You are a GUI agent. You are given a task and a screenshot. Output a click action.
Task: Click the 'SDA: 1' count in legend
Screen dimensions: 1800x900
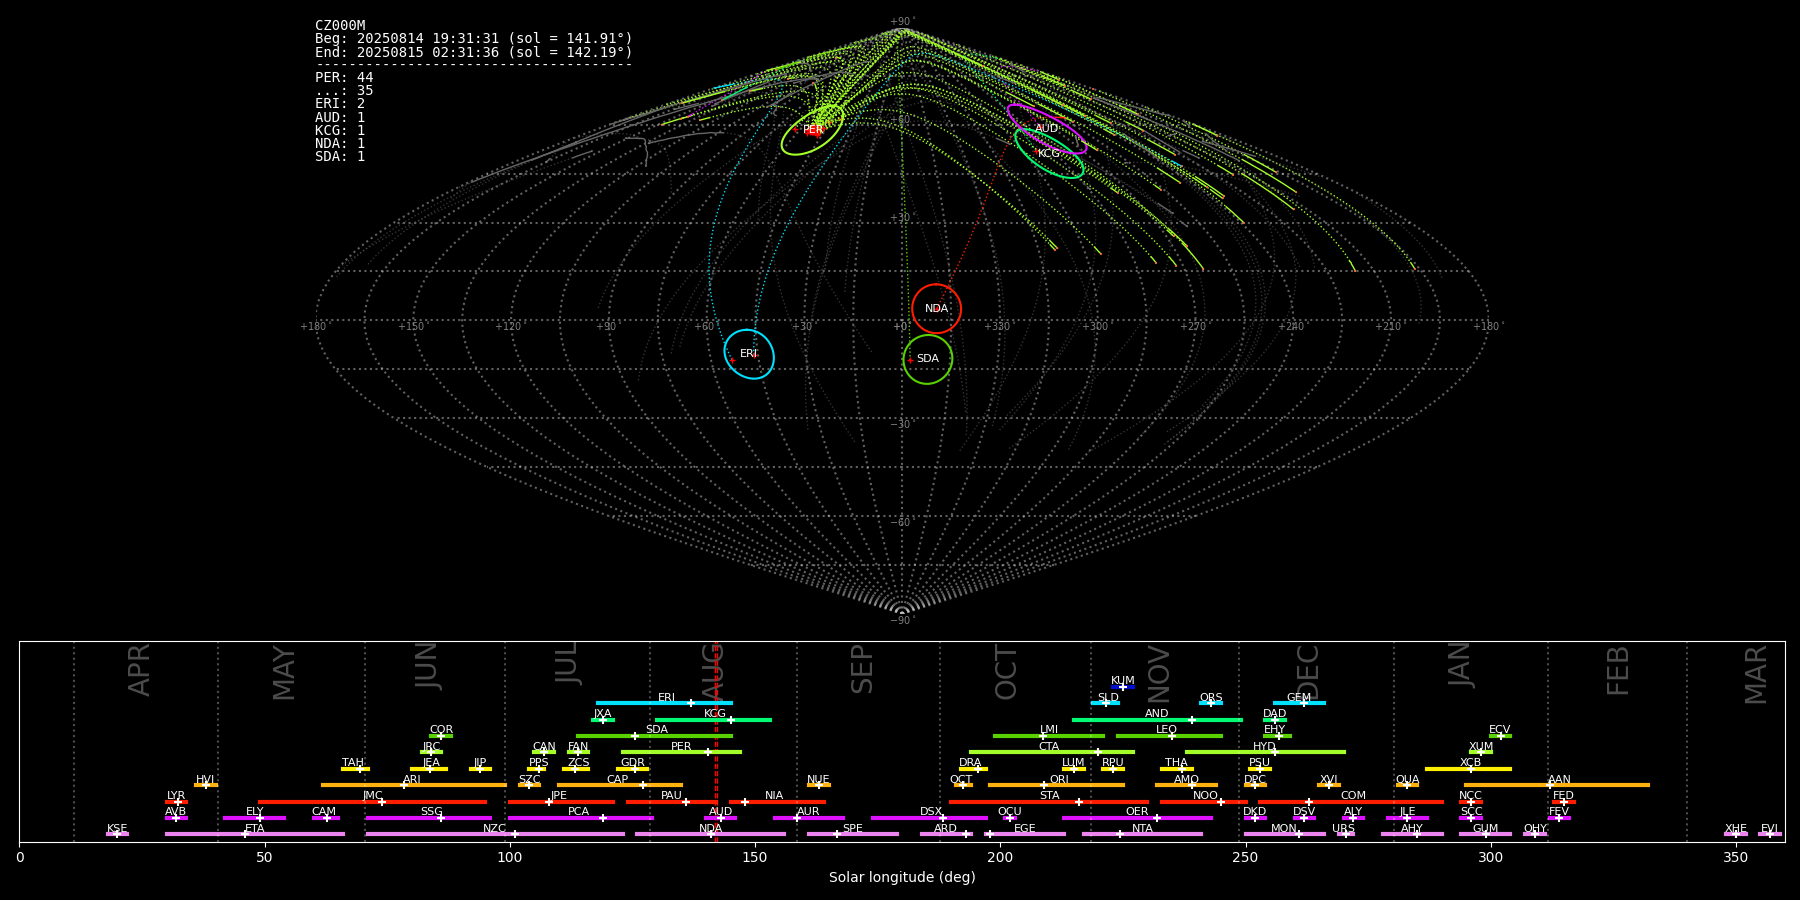(340, 157)
